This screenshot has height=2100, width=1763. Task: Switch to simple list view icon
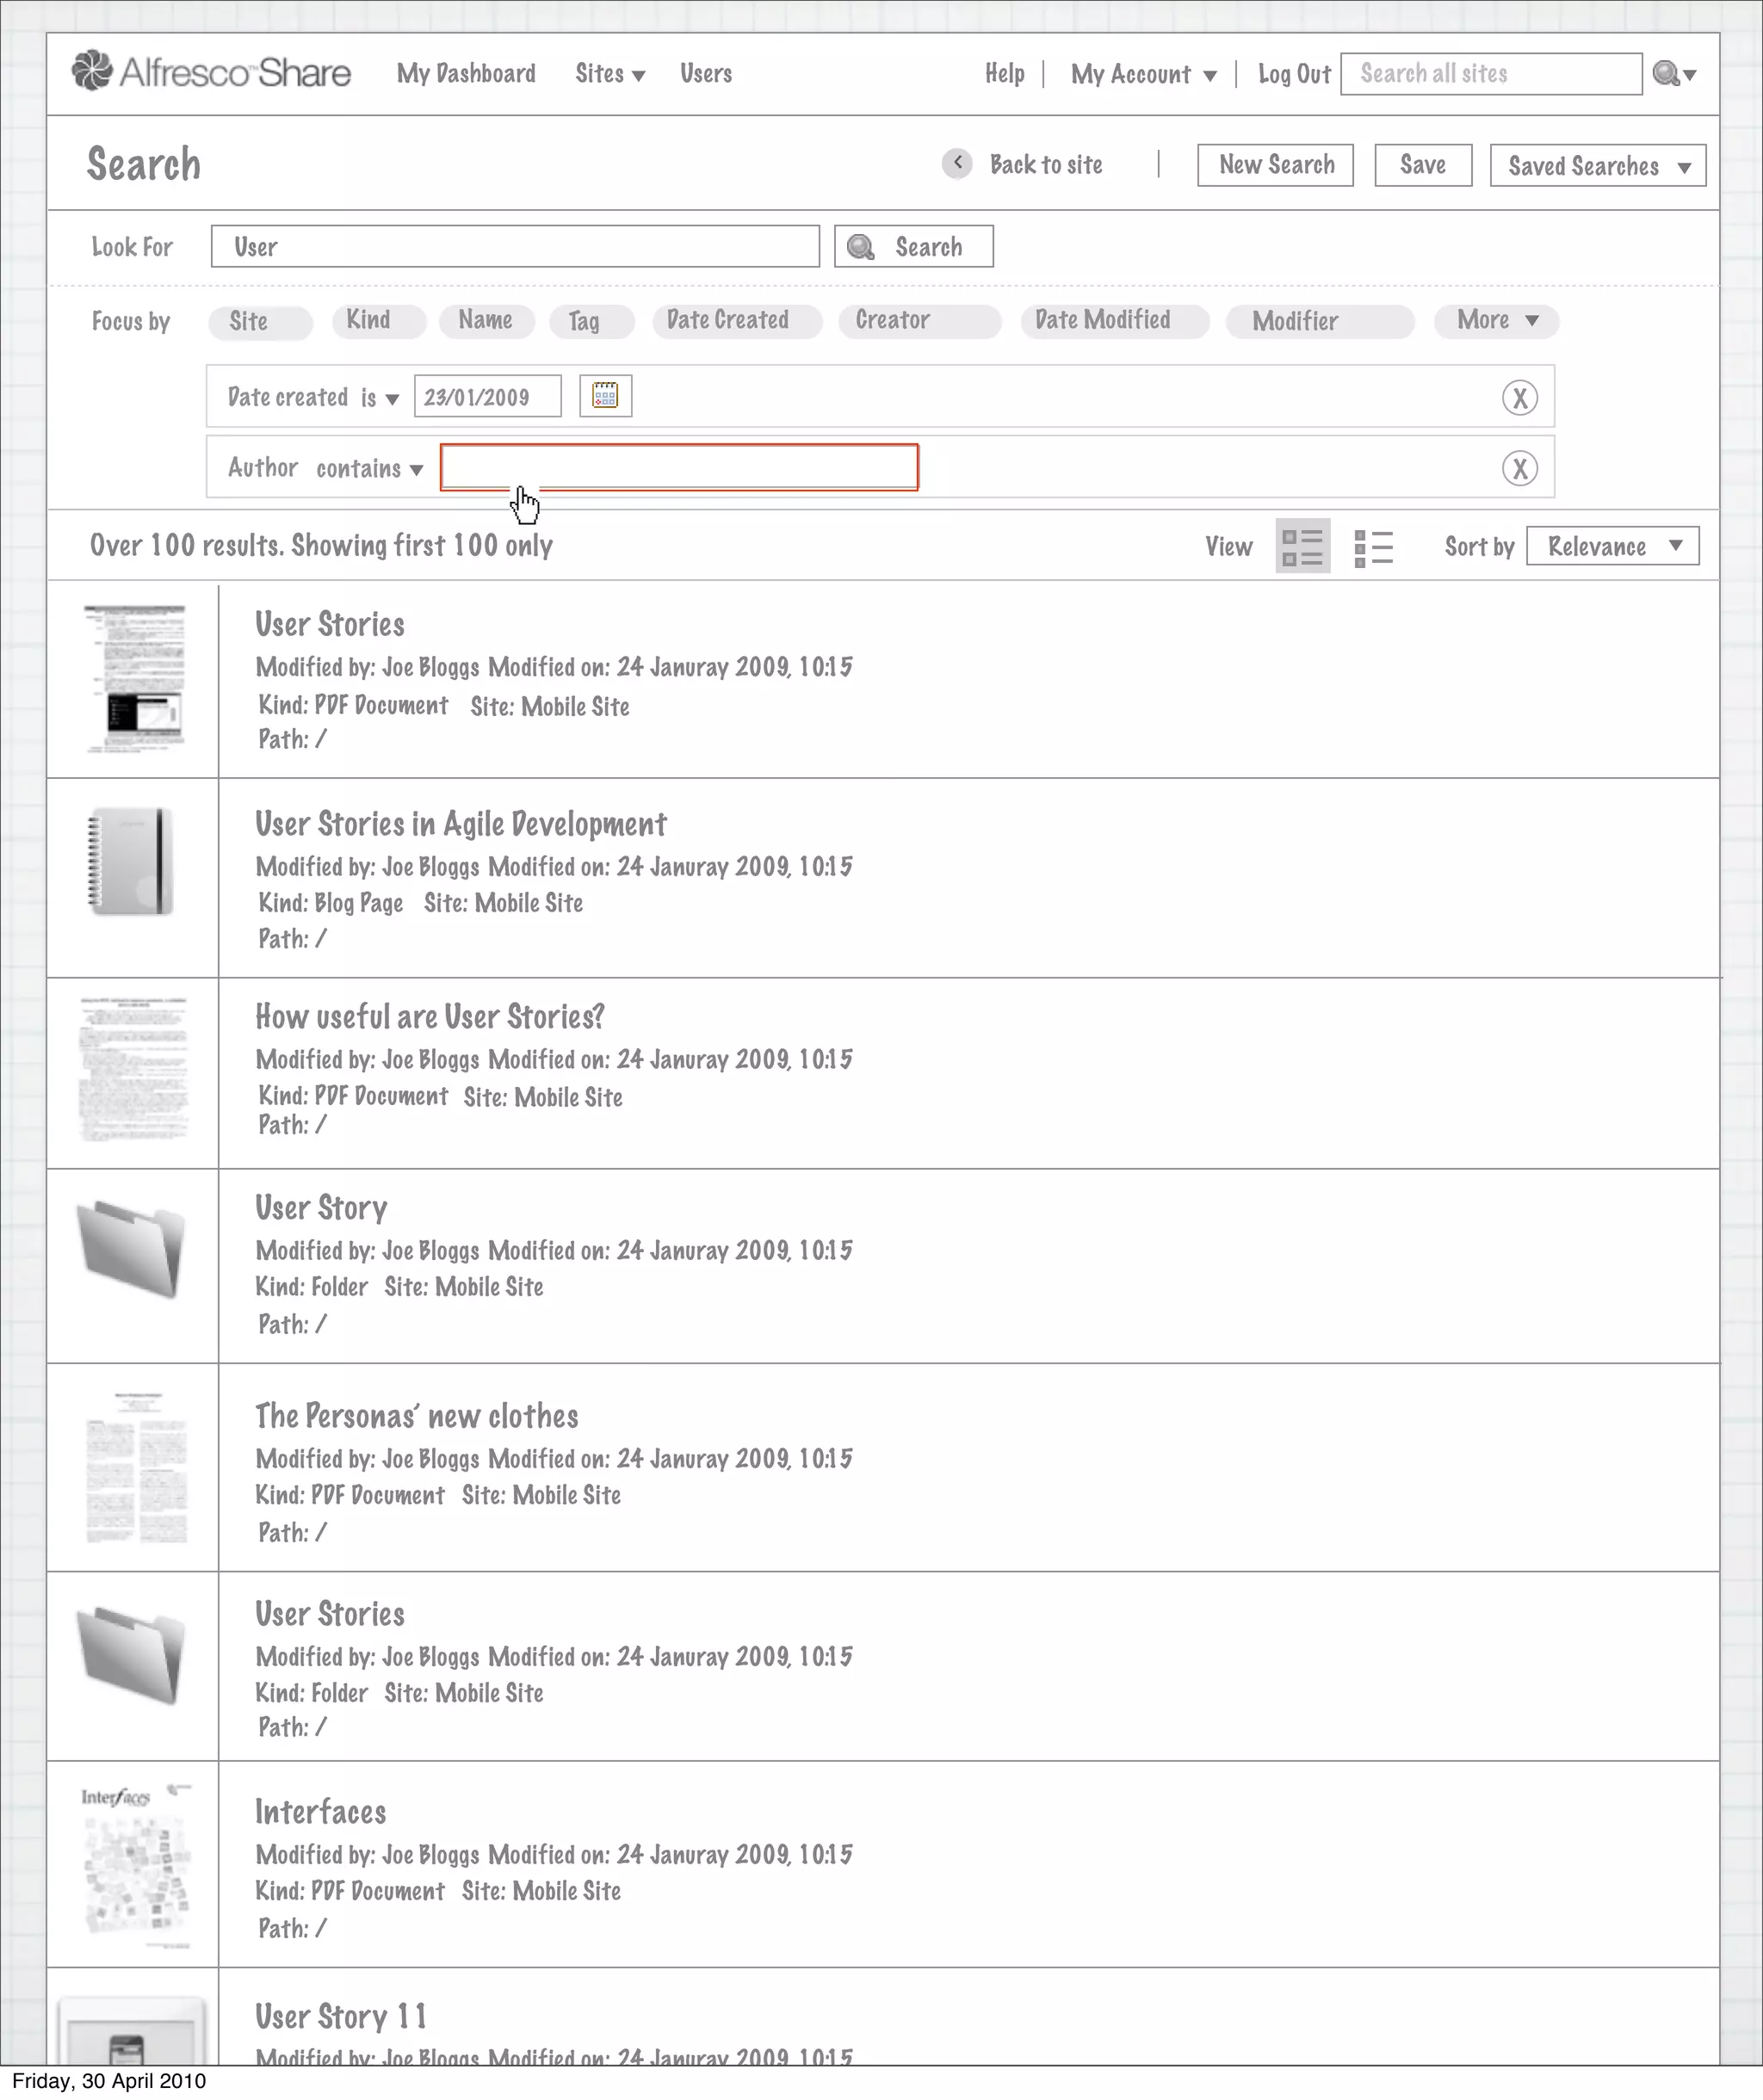[x=1373, y=547]
